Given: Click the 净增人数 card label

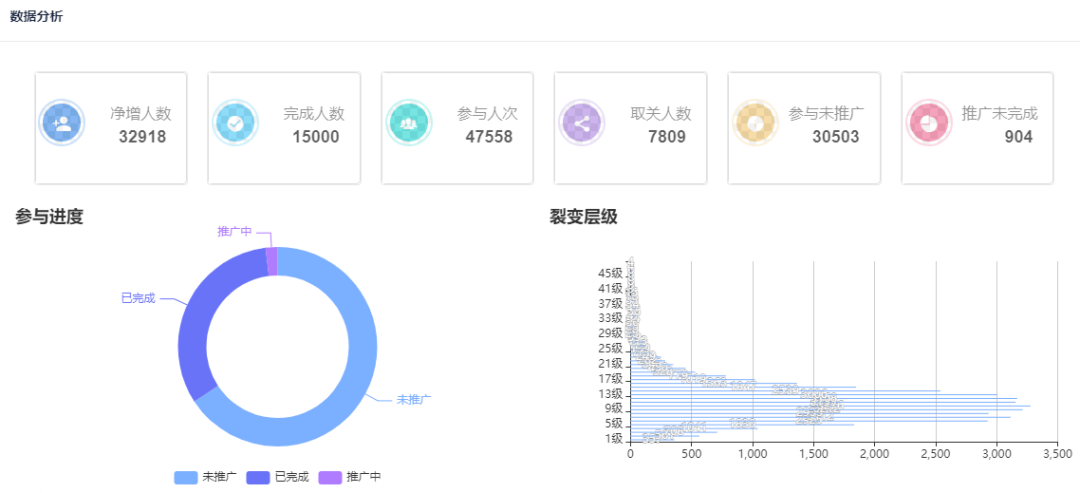Looking at the screenshot, I should [141, 114].
